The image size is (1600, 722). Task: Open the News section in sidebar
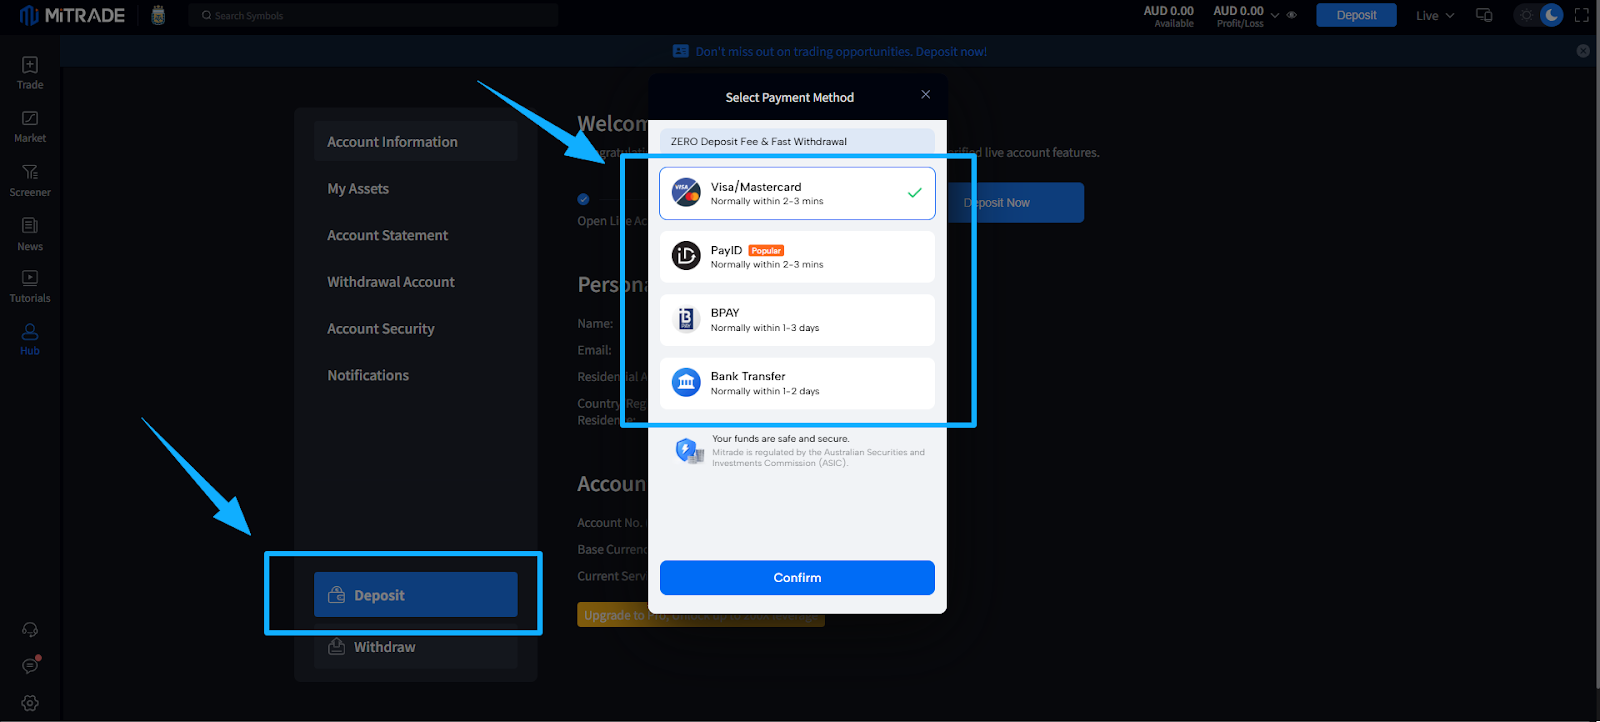[30, 234]
